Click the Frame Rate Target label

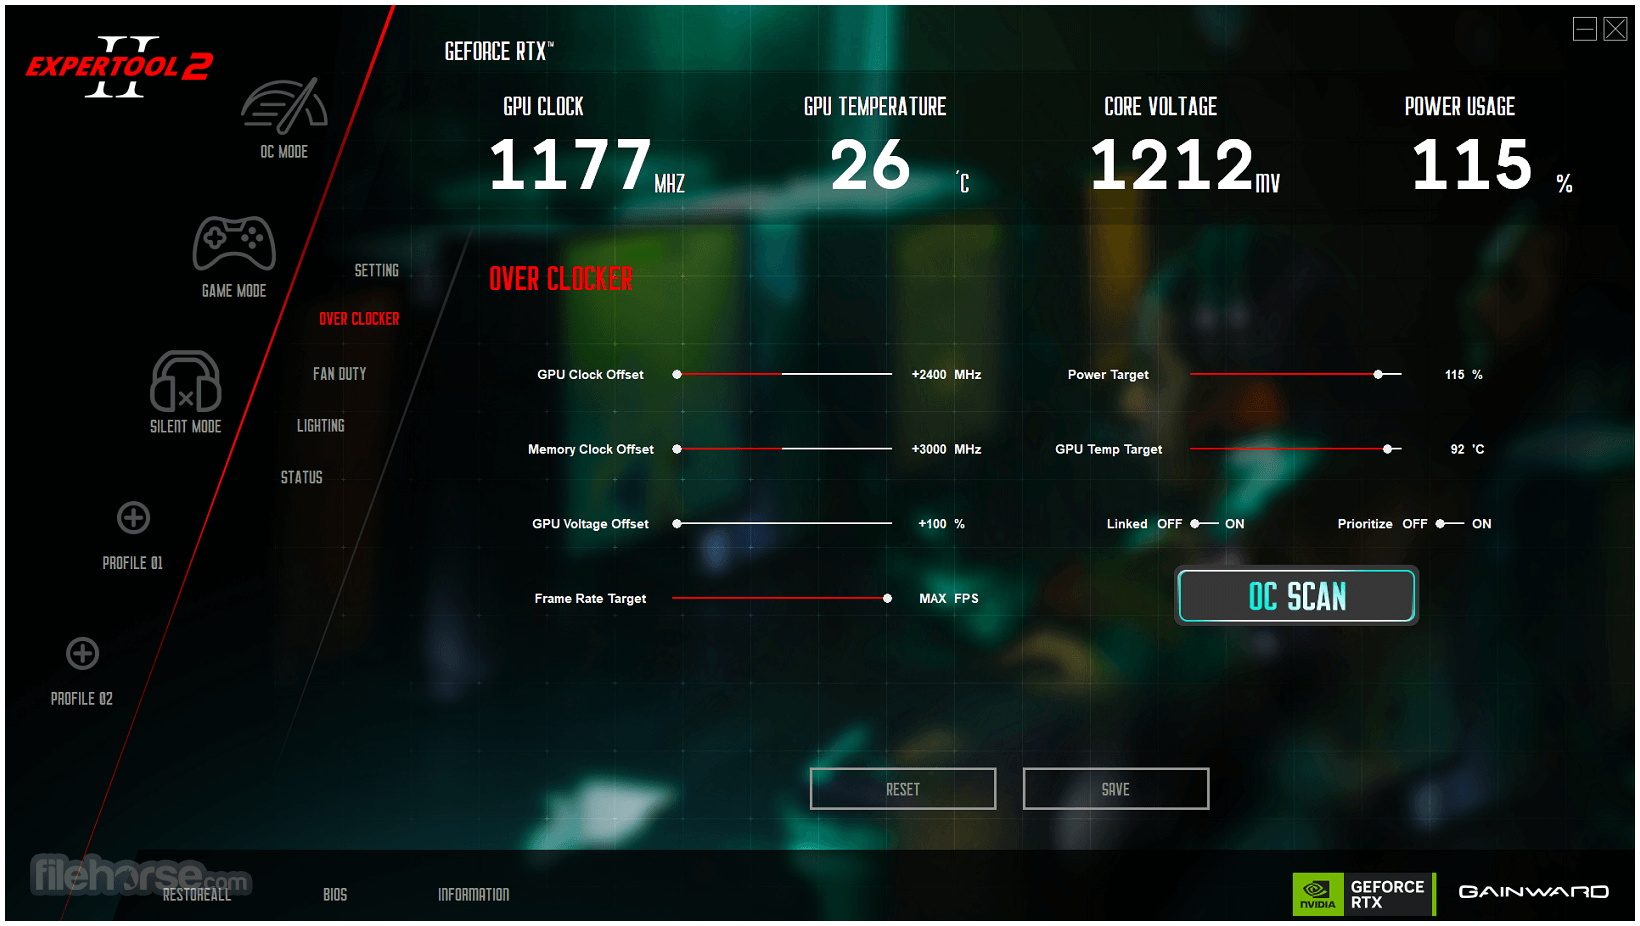coord(590,599)
